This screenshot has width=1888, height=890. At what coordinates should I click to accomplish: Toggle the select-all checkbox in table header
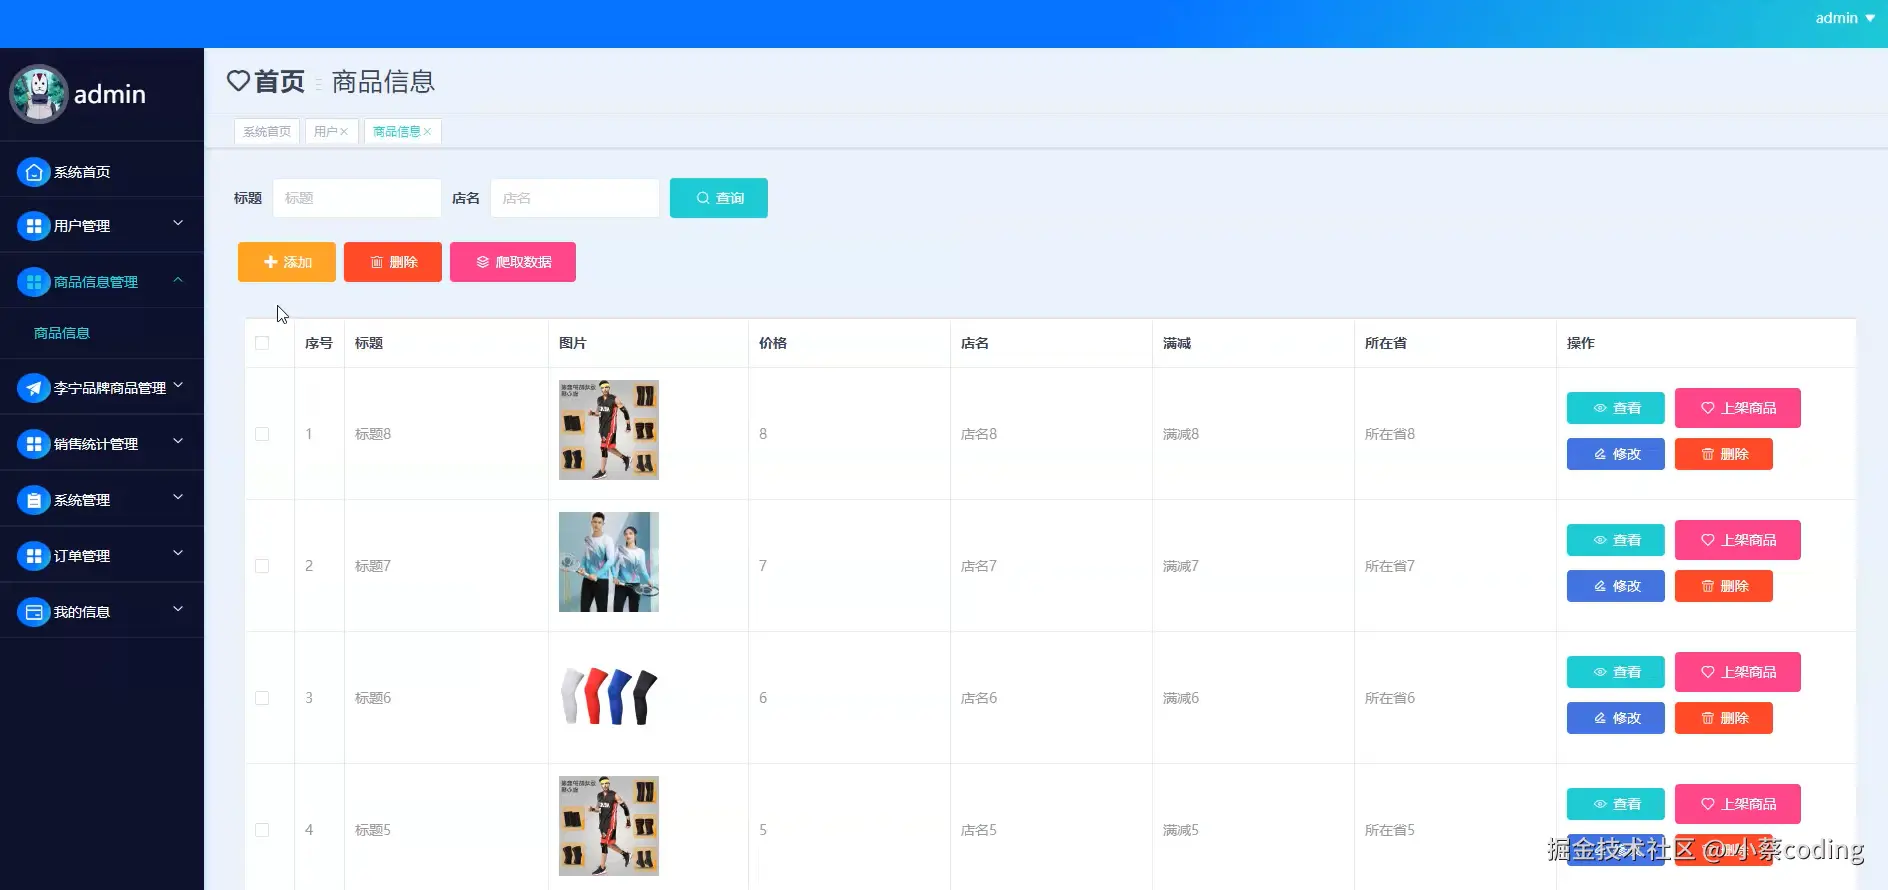(x=262, y=343)
